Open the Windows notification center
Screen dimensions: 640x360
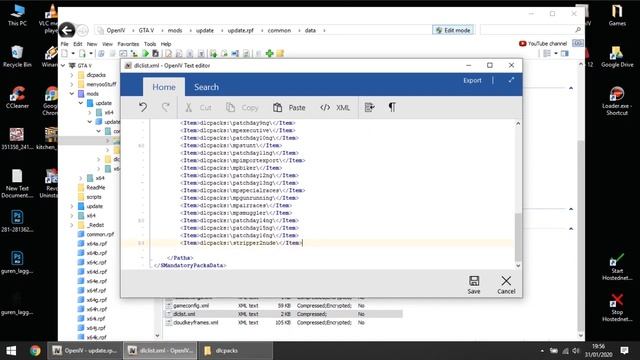[x=624, y=351]
